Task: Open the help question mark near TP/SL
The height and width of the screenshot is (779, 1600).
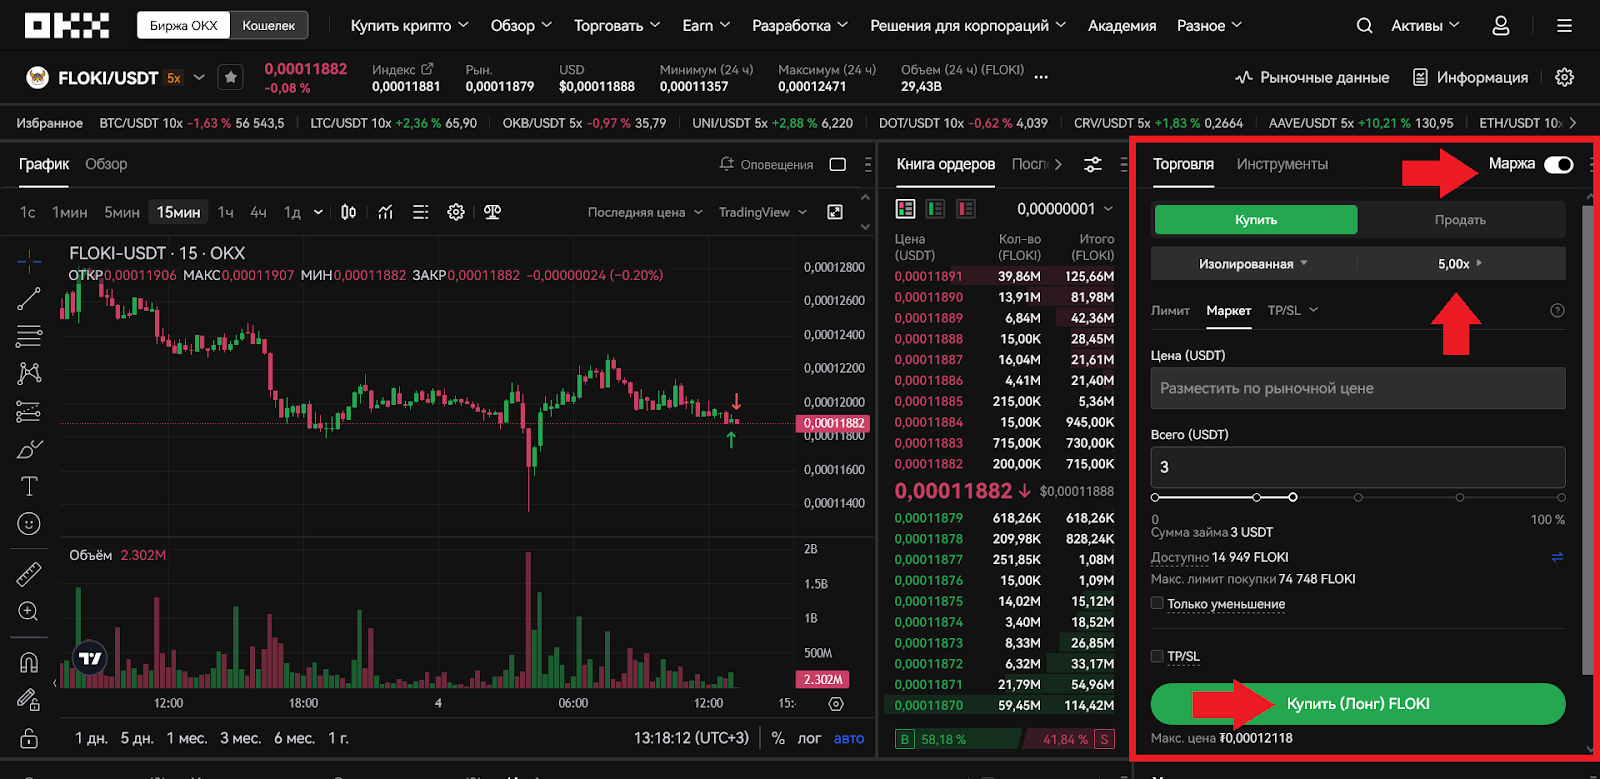Action: (x=1557, y=311)
